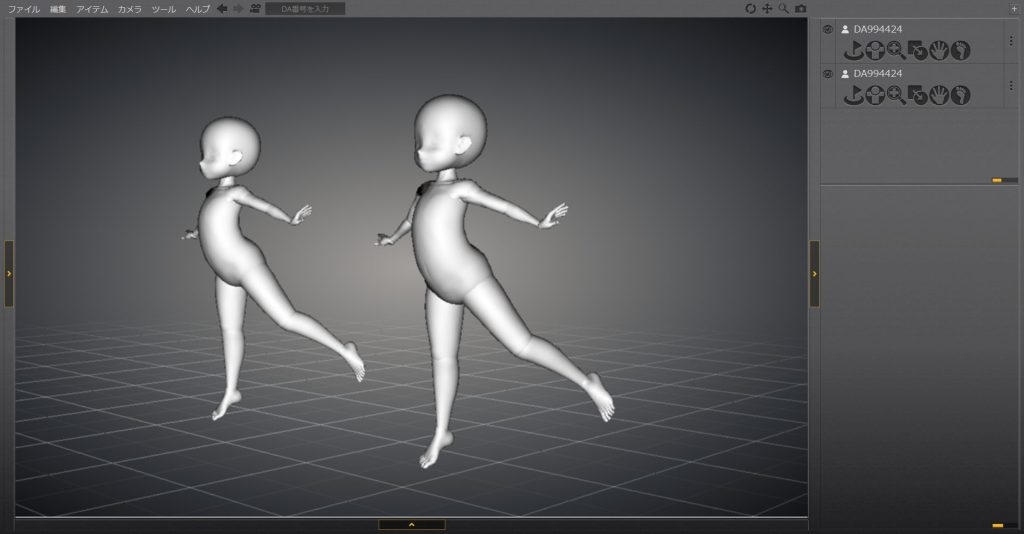Toggle visibility of the second DA994424 model
This screenshot has height=534, width=1024.
(828, 74)
